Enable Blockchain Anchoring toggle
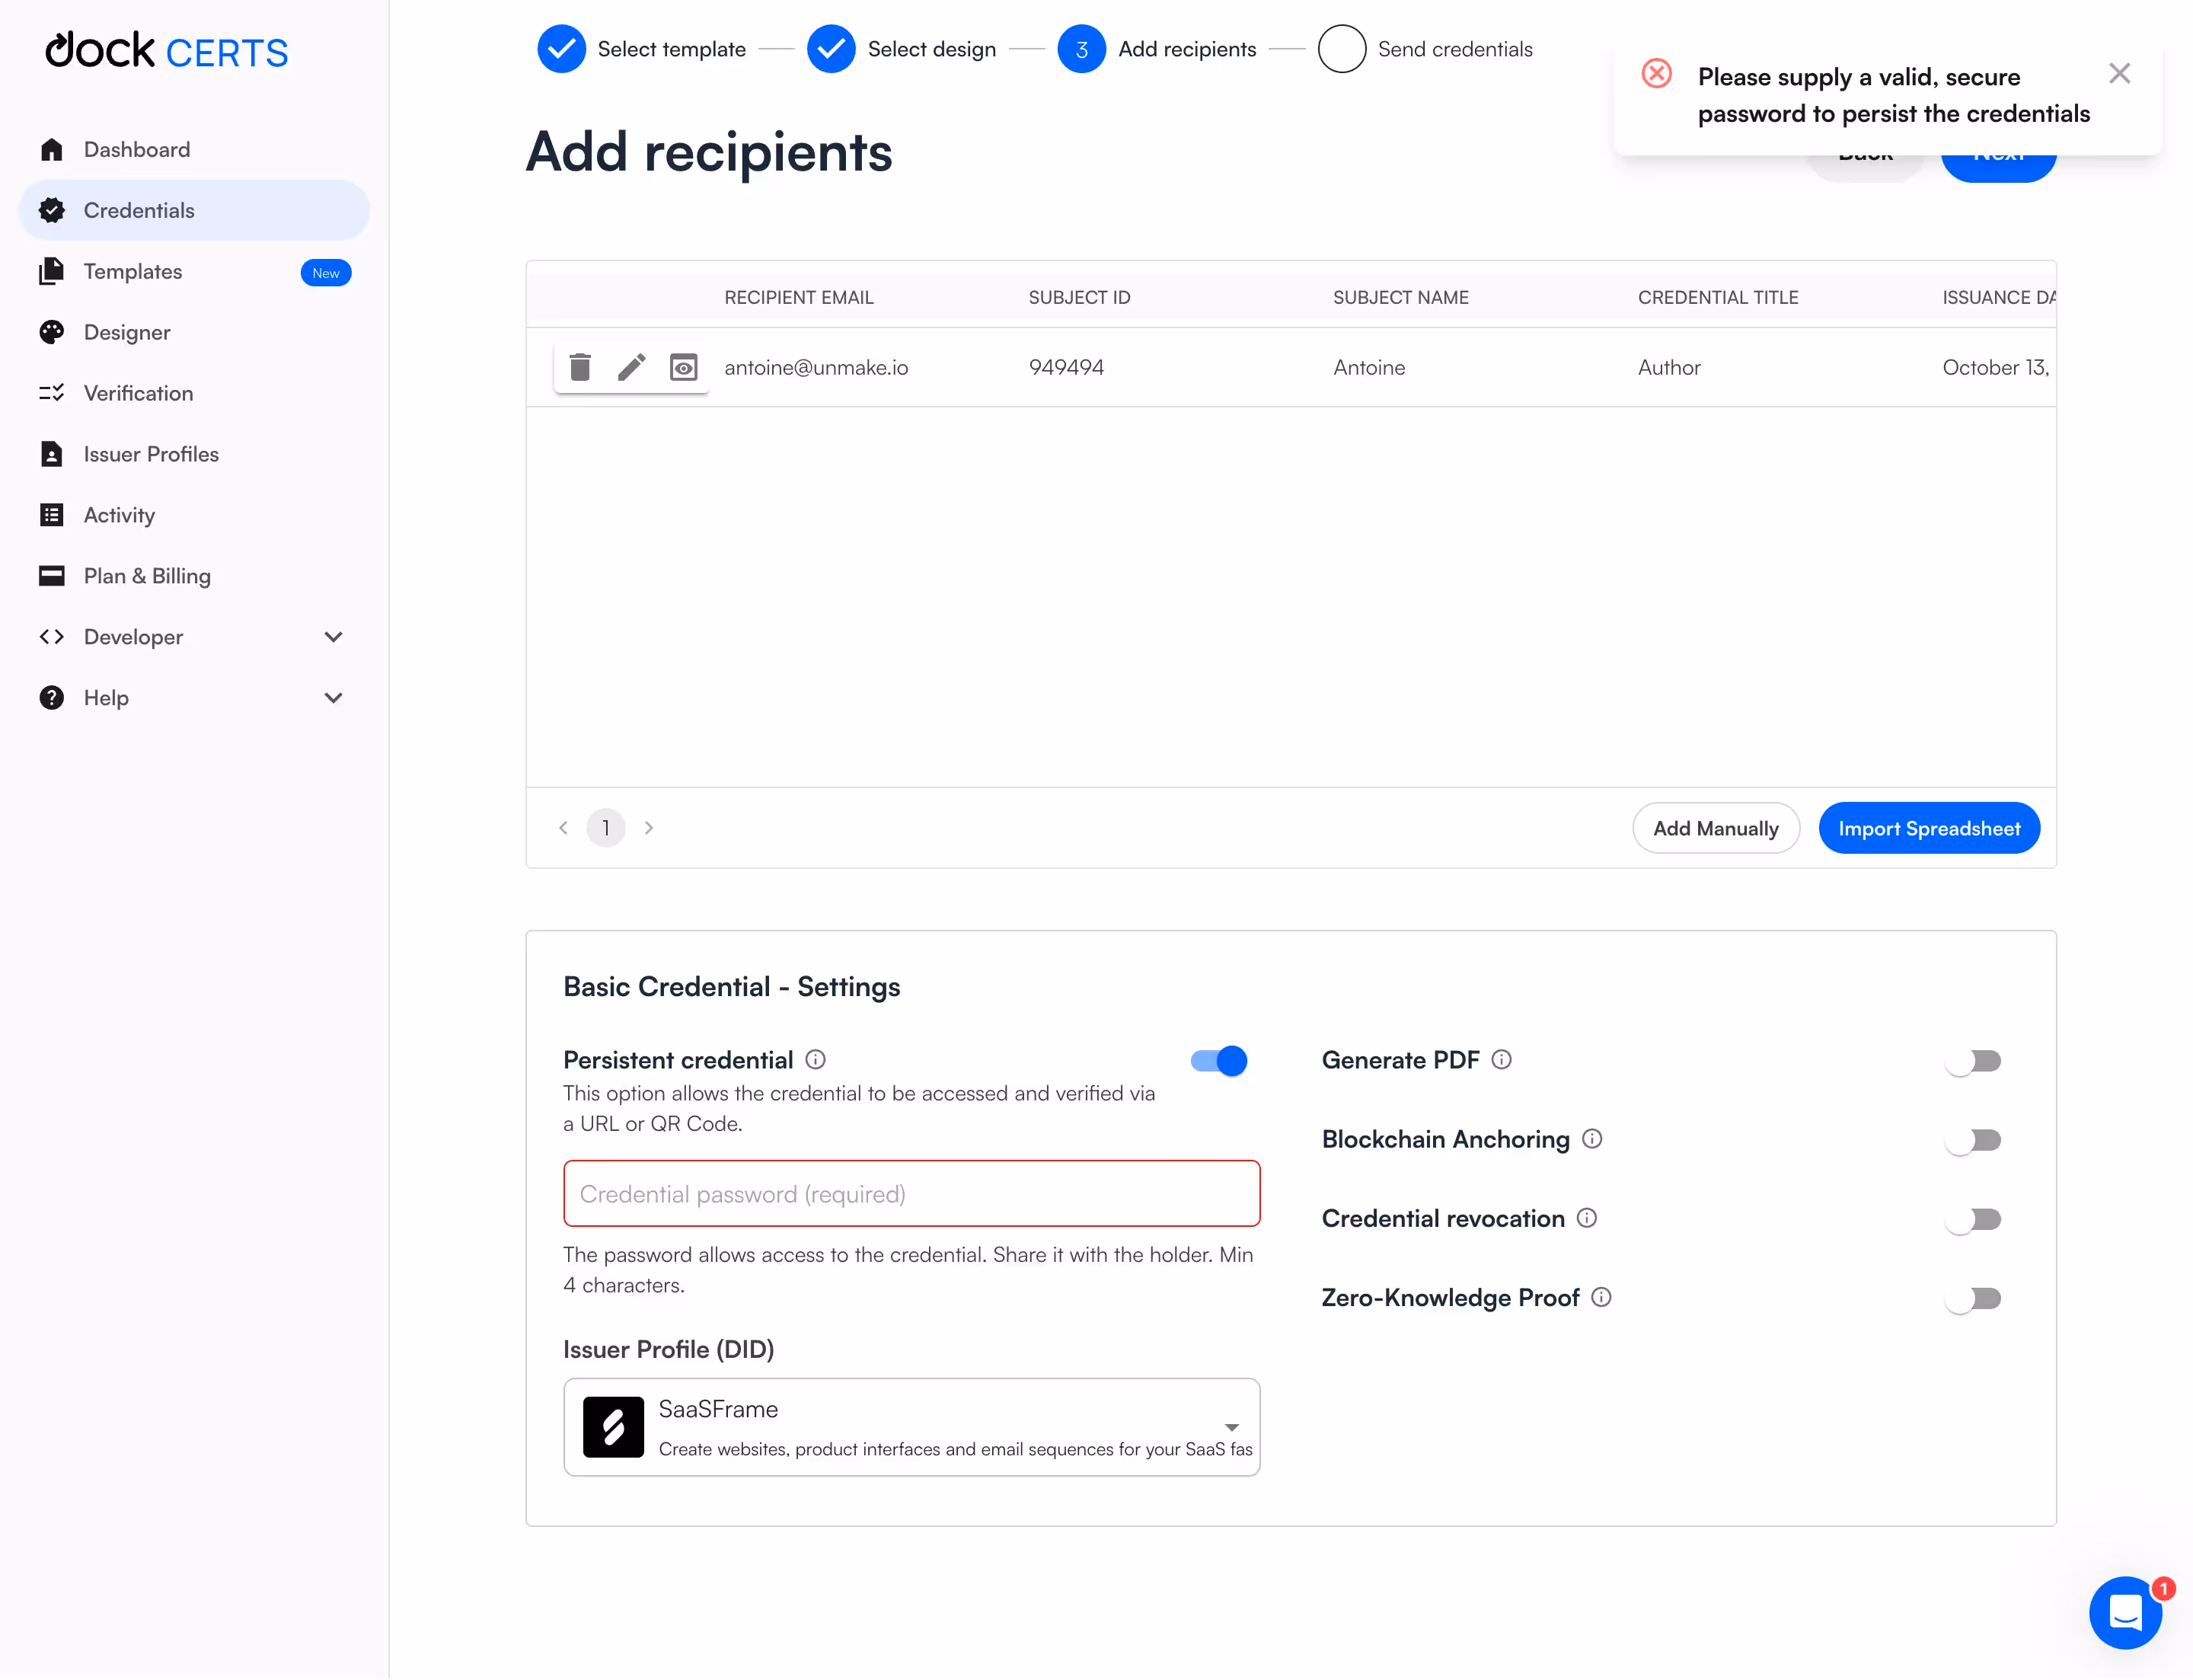The height and width of the screenshot is (1680, 2193). click(1973, 1140)
